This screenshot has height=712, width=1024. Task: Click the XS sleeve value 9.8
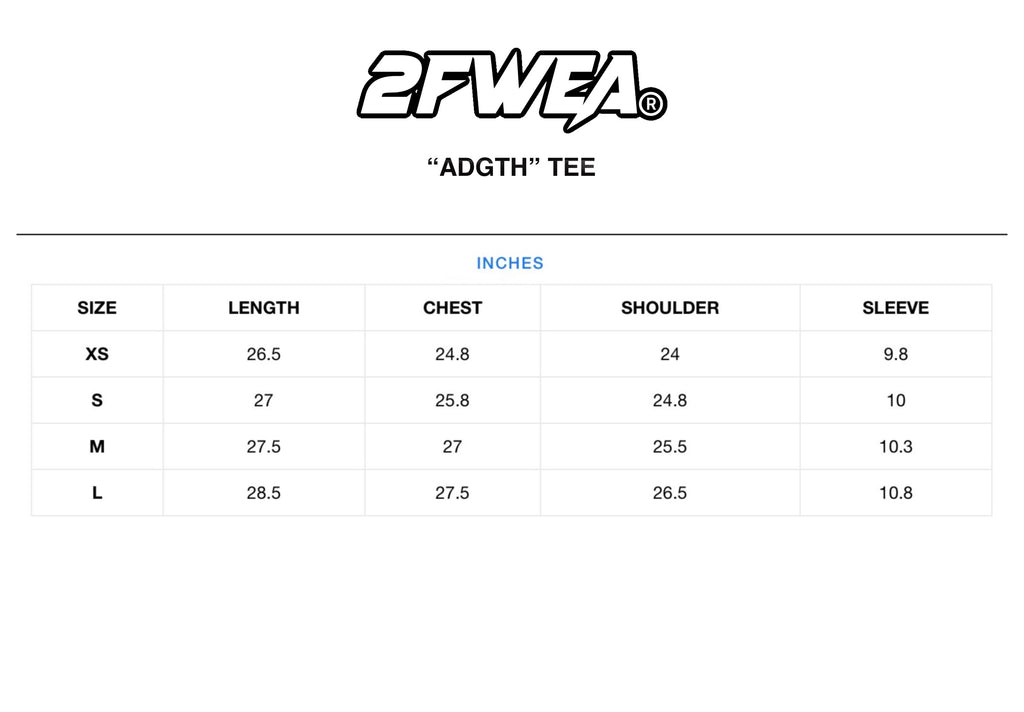tap(896, 354)
